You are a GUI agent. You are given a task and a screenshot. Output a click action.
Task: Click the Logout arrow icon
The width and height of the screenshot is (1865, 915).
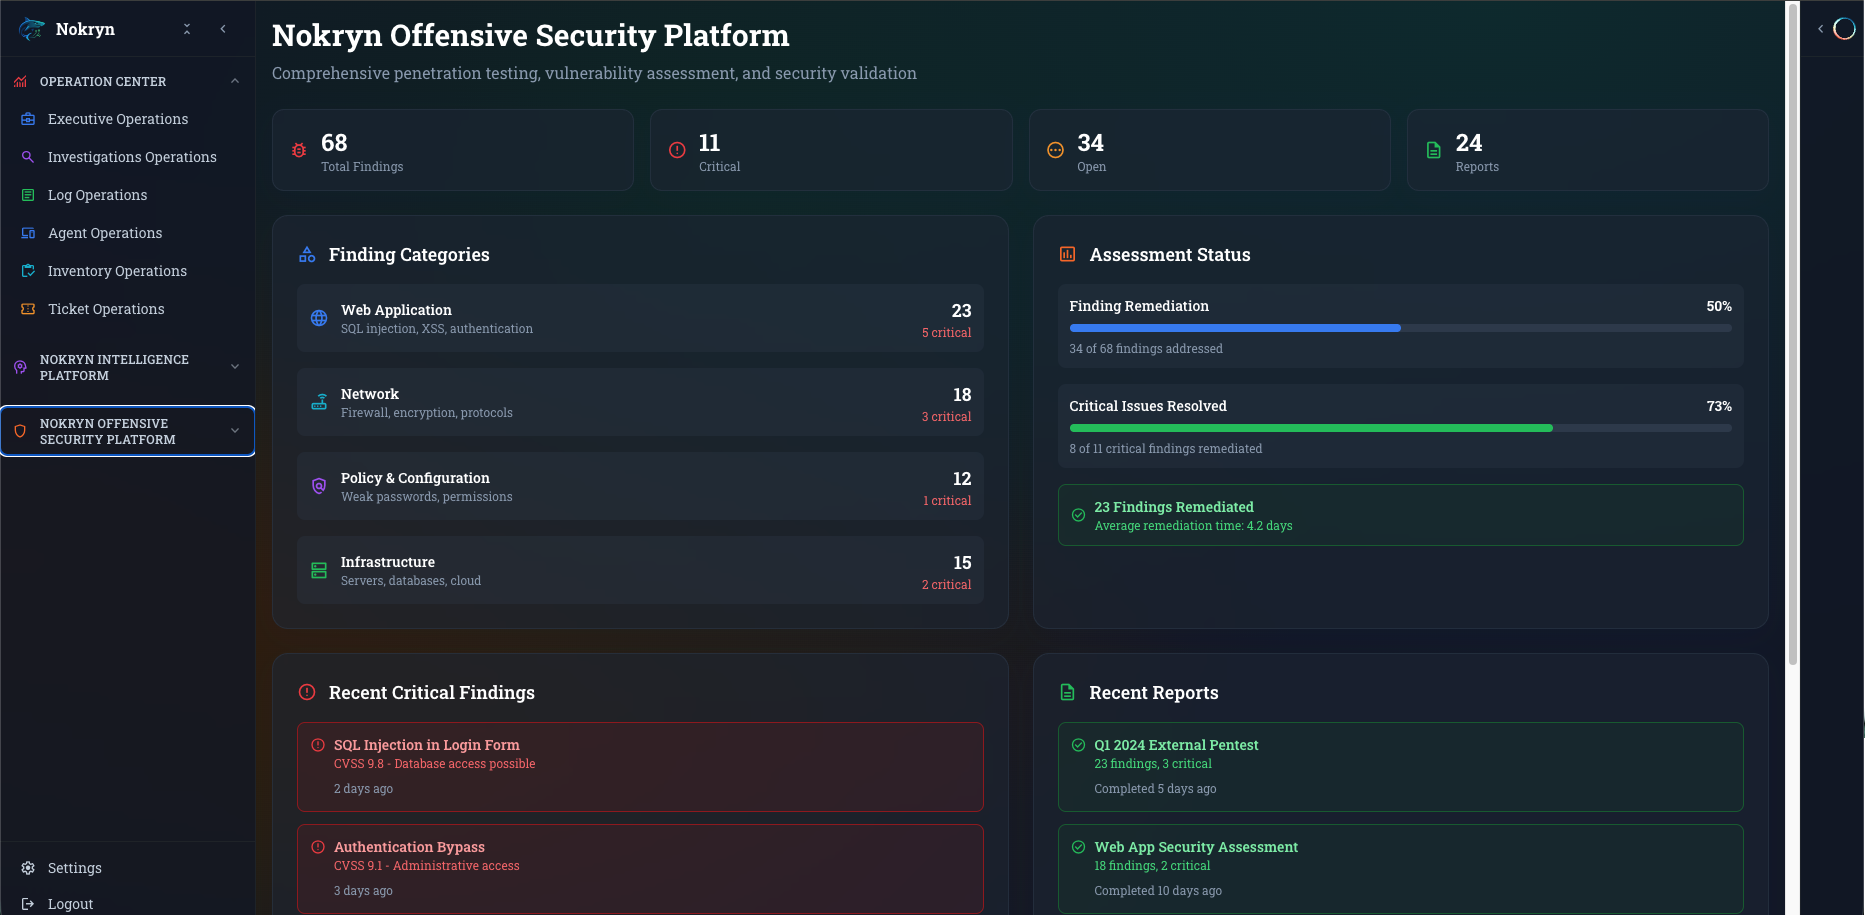point(28,904)
